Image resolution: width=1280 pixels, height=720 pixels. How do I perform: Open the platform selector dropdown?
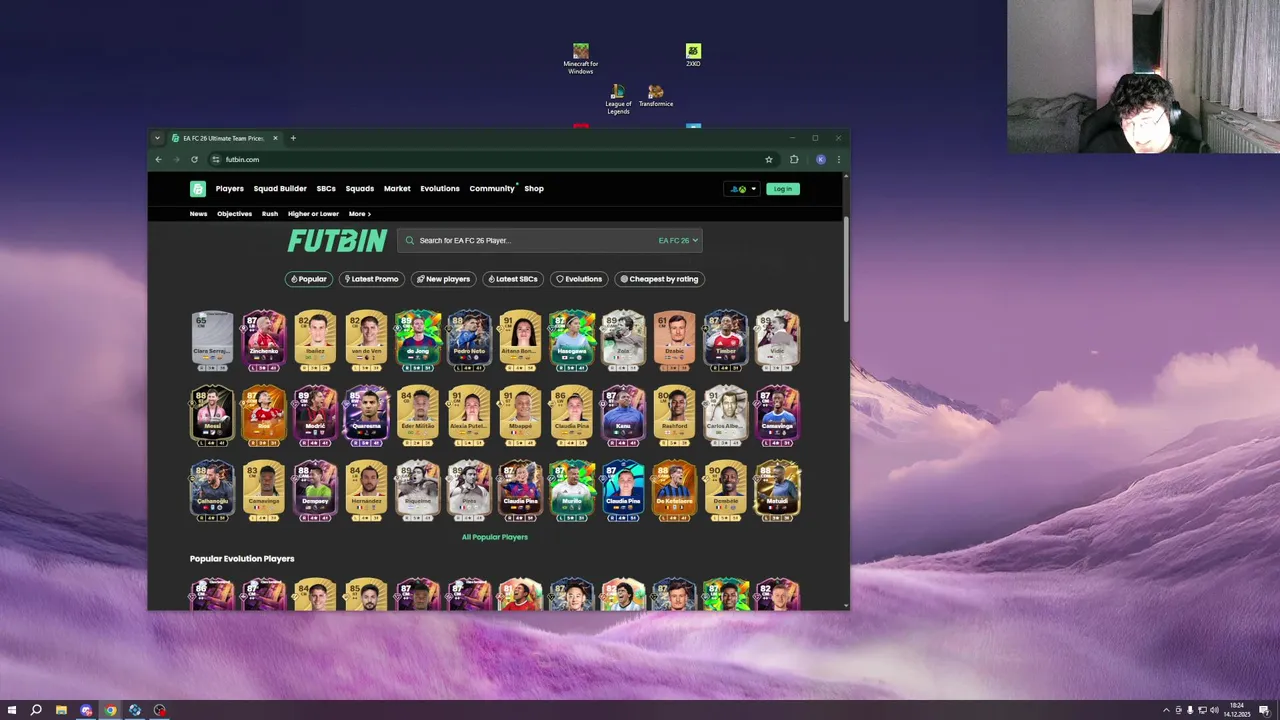click(x=742, y=189)
